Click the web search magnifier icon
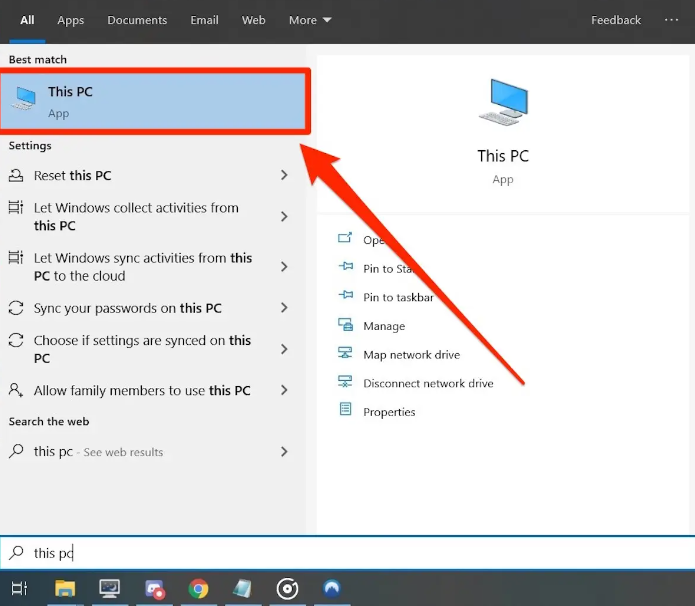Image resolution: width=695 pixels, height=606 pixels. tap(16, 451)
